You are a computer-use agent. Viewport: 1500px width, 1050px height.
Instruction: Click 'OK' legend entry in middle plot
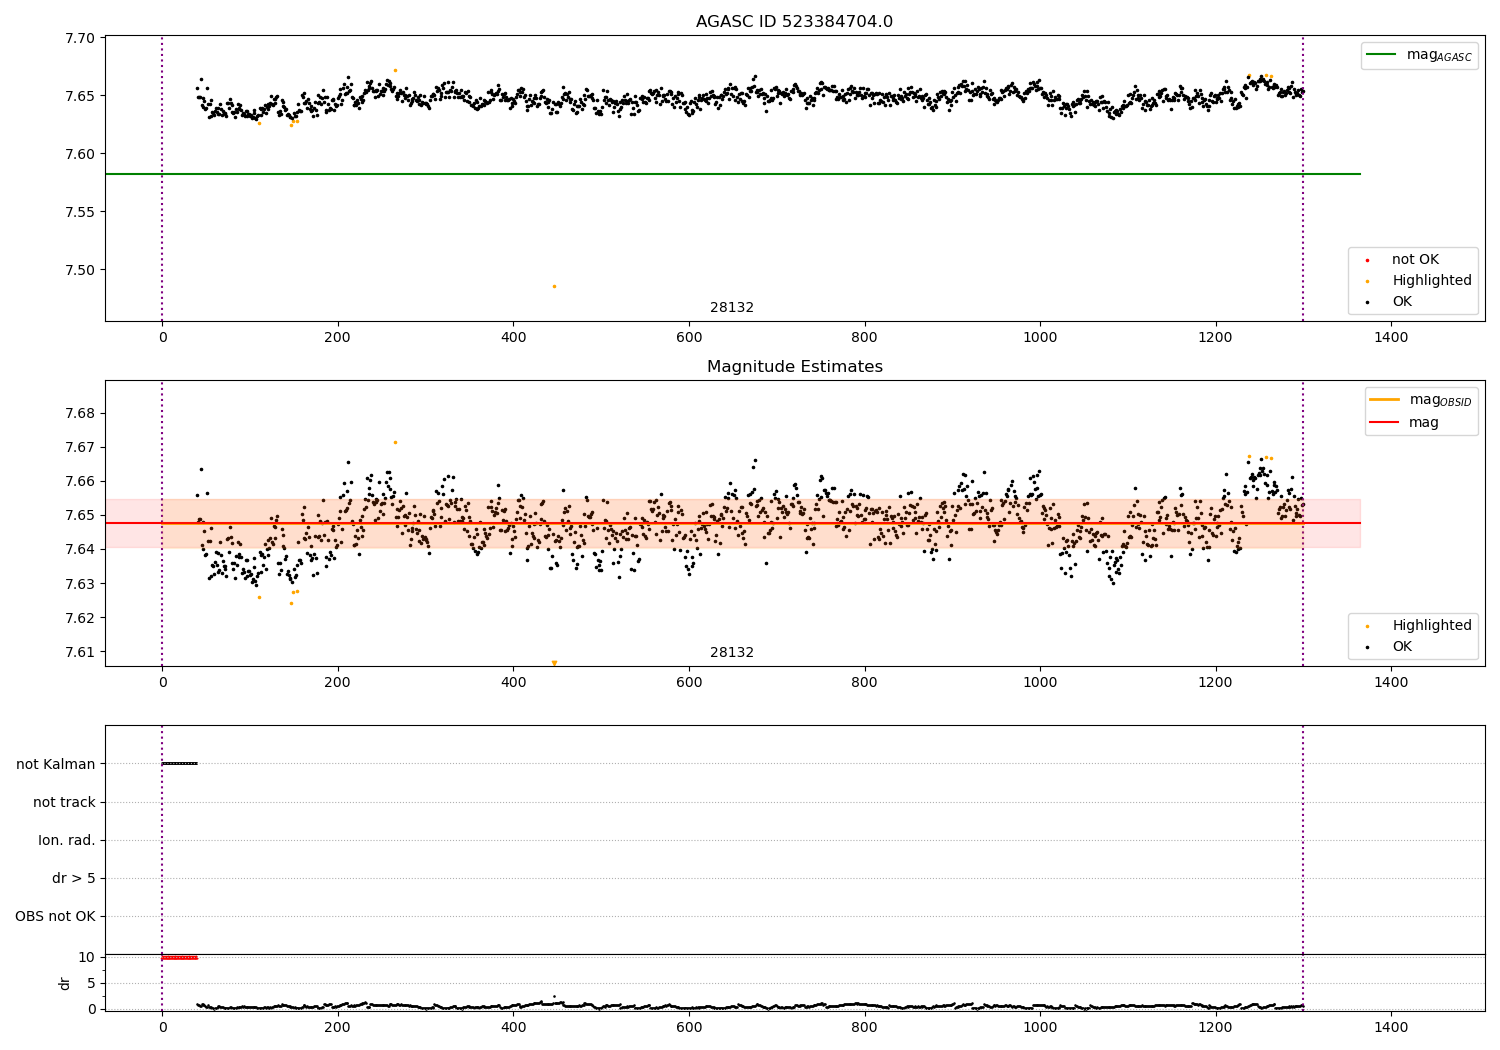(x=1390, y=647)
